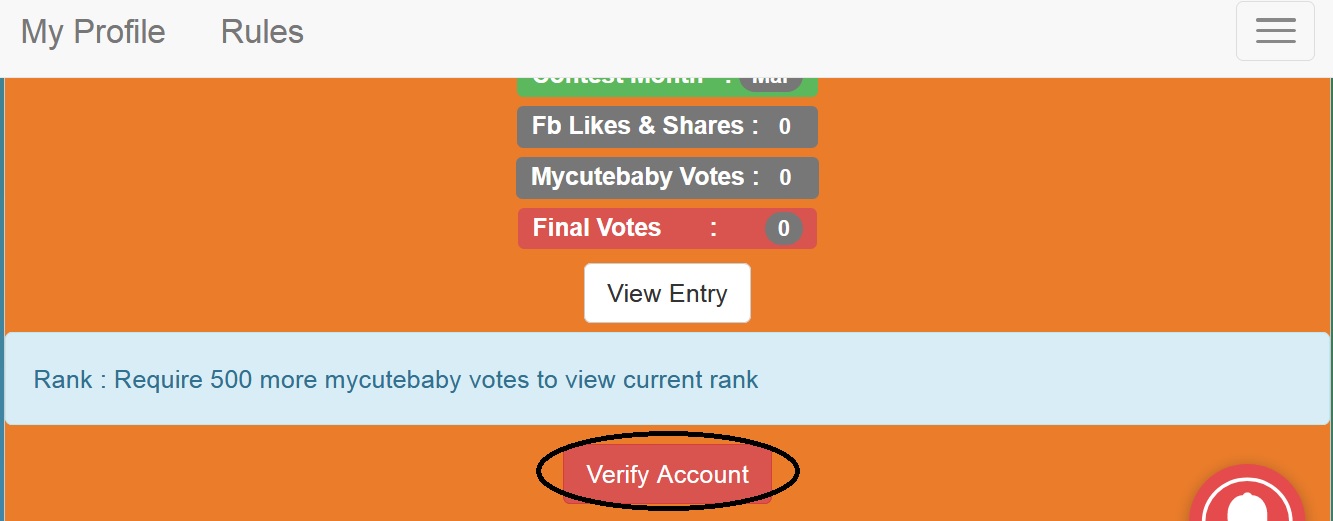Click the number 500 in the rank message
Image resolution: width=1333 pixels, height=521 pixels.
(x=231, y=380)
